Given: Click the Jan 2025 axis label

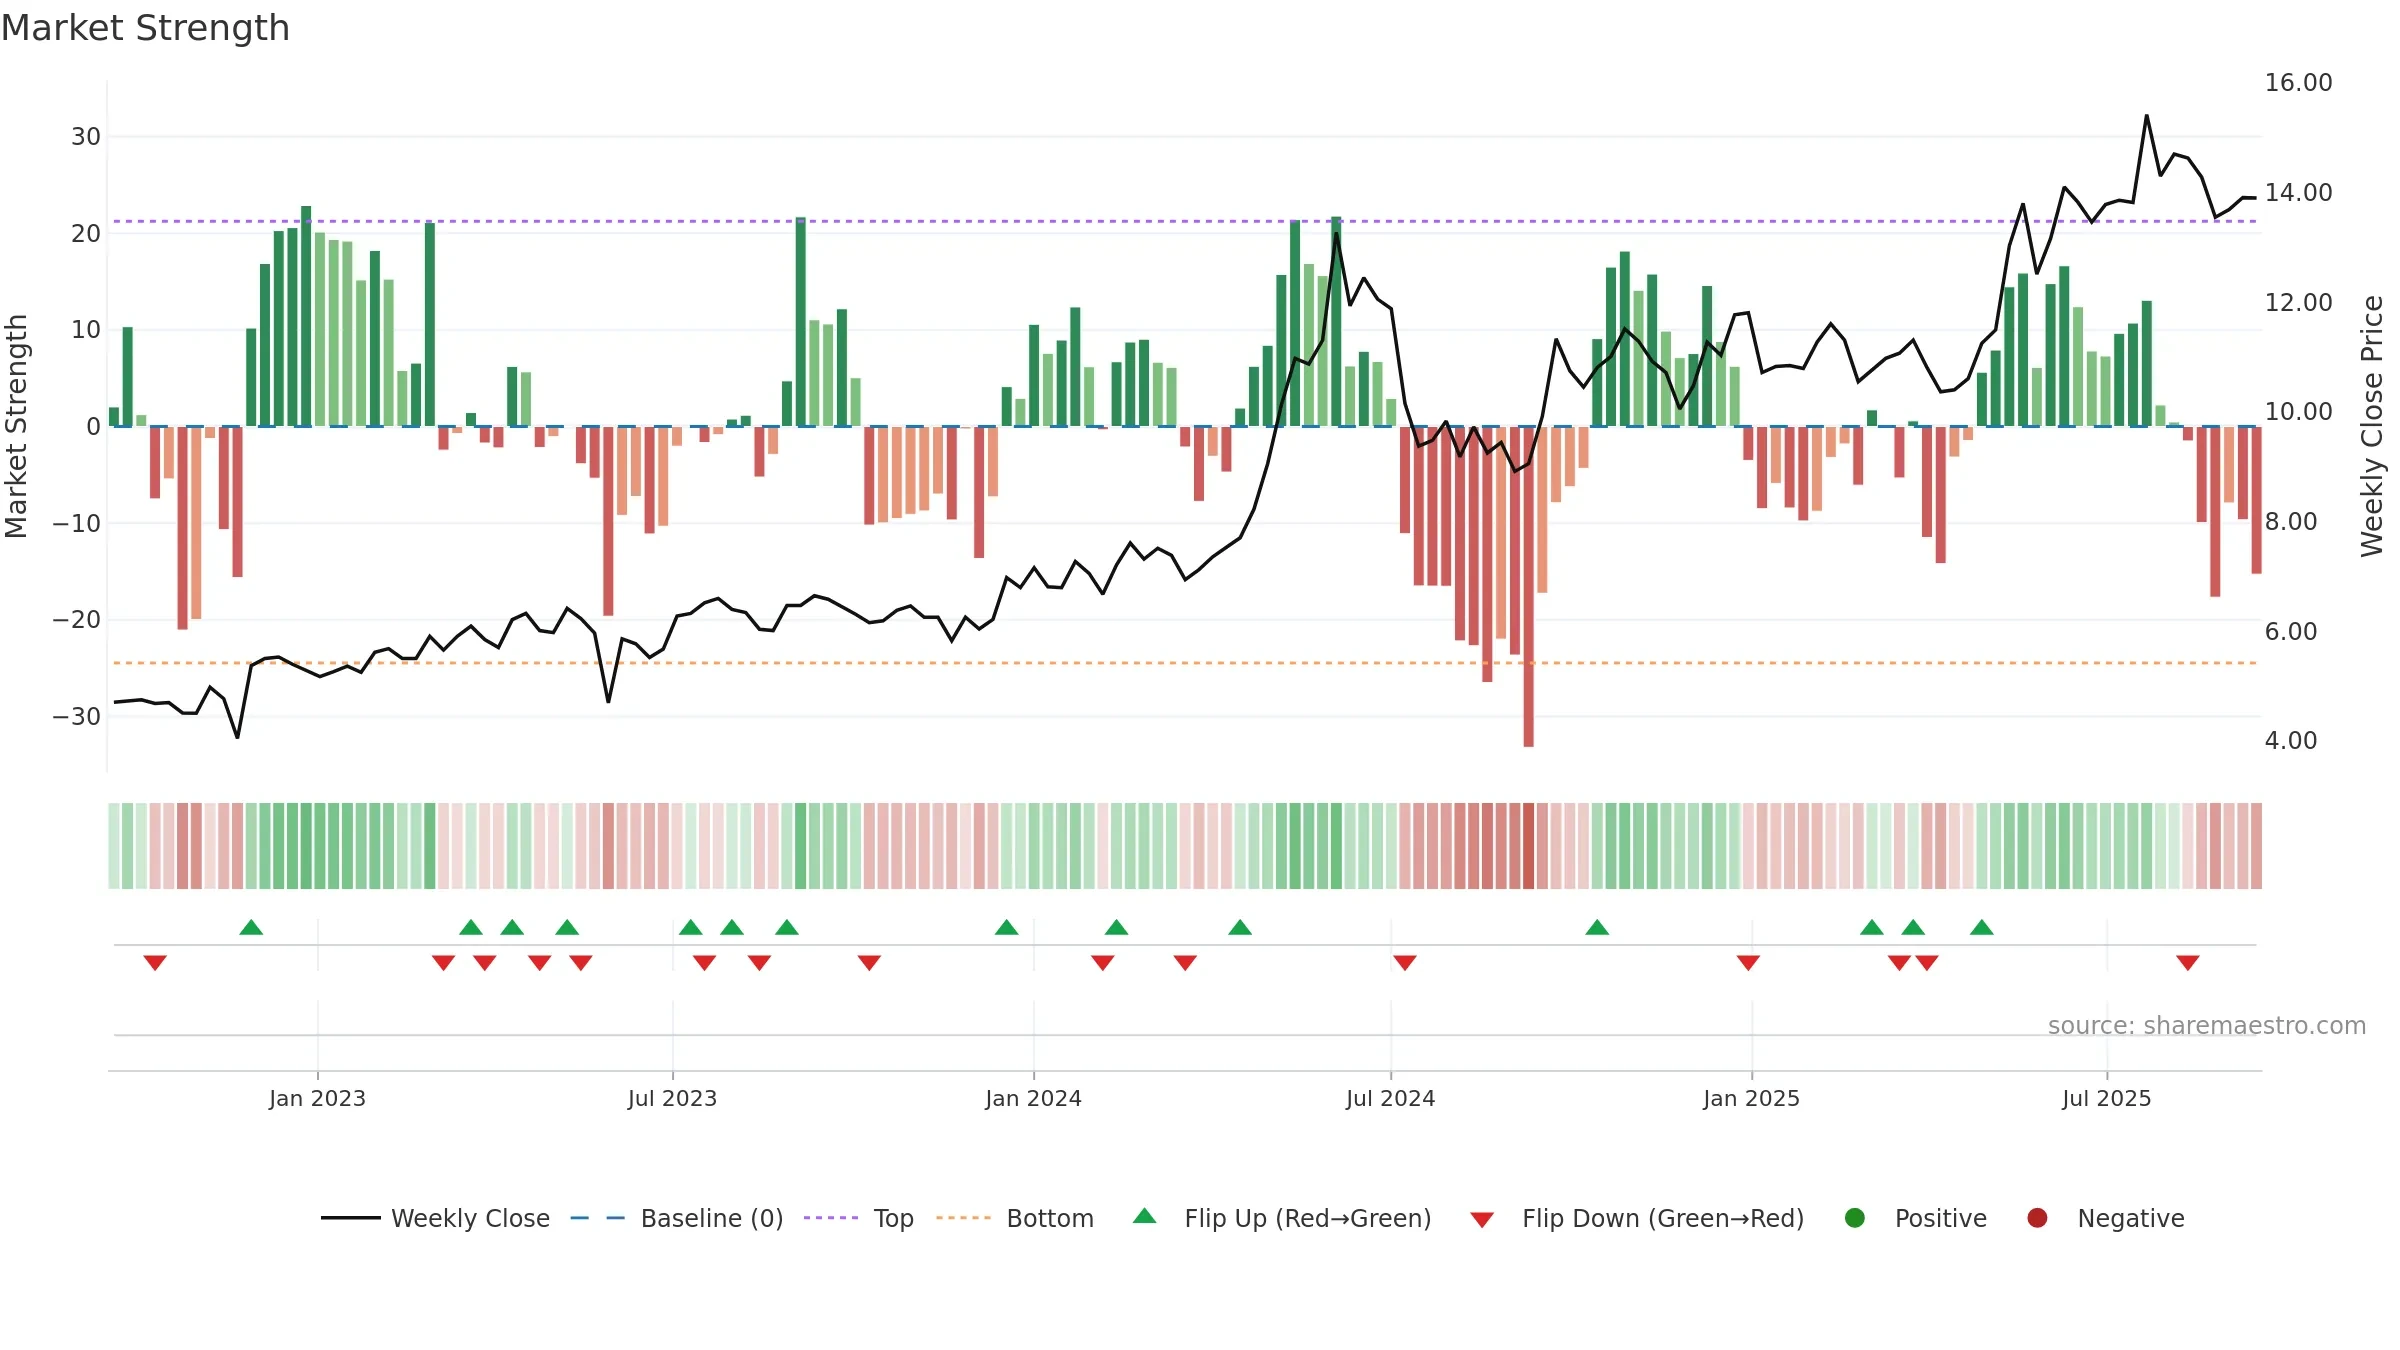Looking at the screenshot, I should tap(1751, 1099).
